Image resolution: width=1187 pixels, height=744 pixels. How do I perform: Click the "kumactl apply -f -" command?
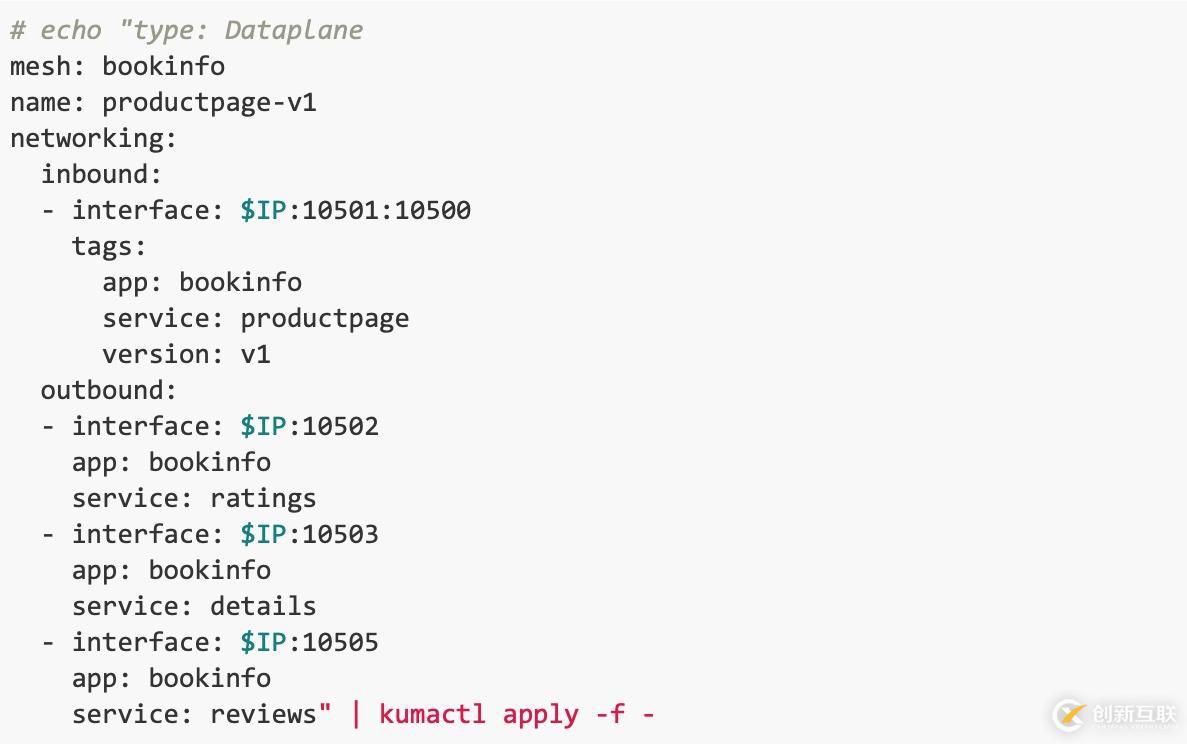coord(516,714)
